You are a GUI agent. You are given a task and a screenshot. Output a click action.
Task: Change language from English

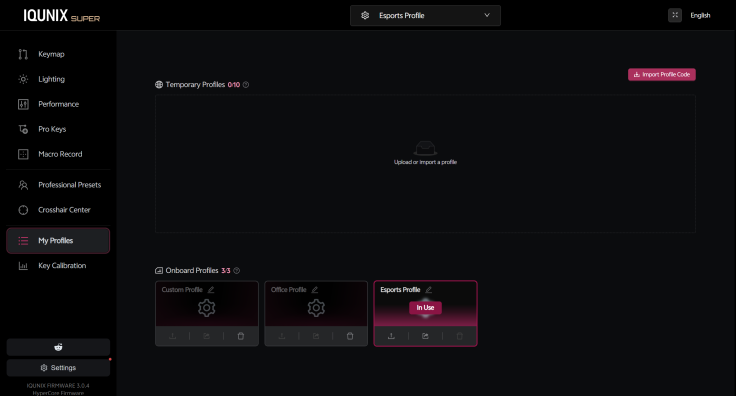coord(700,15)
